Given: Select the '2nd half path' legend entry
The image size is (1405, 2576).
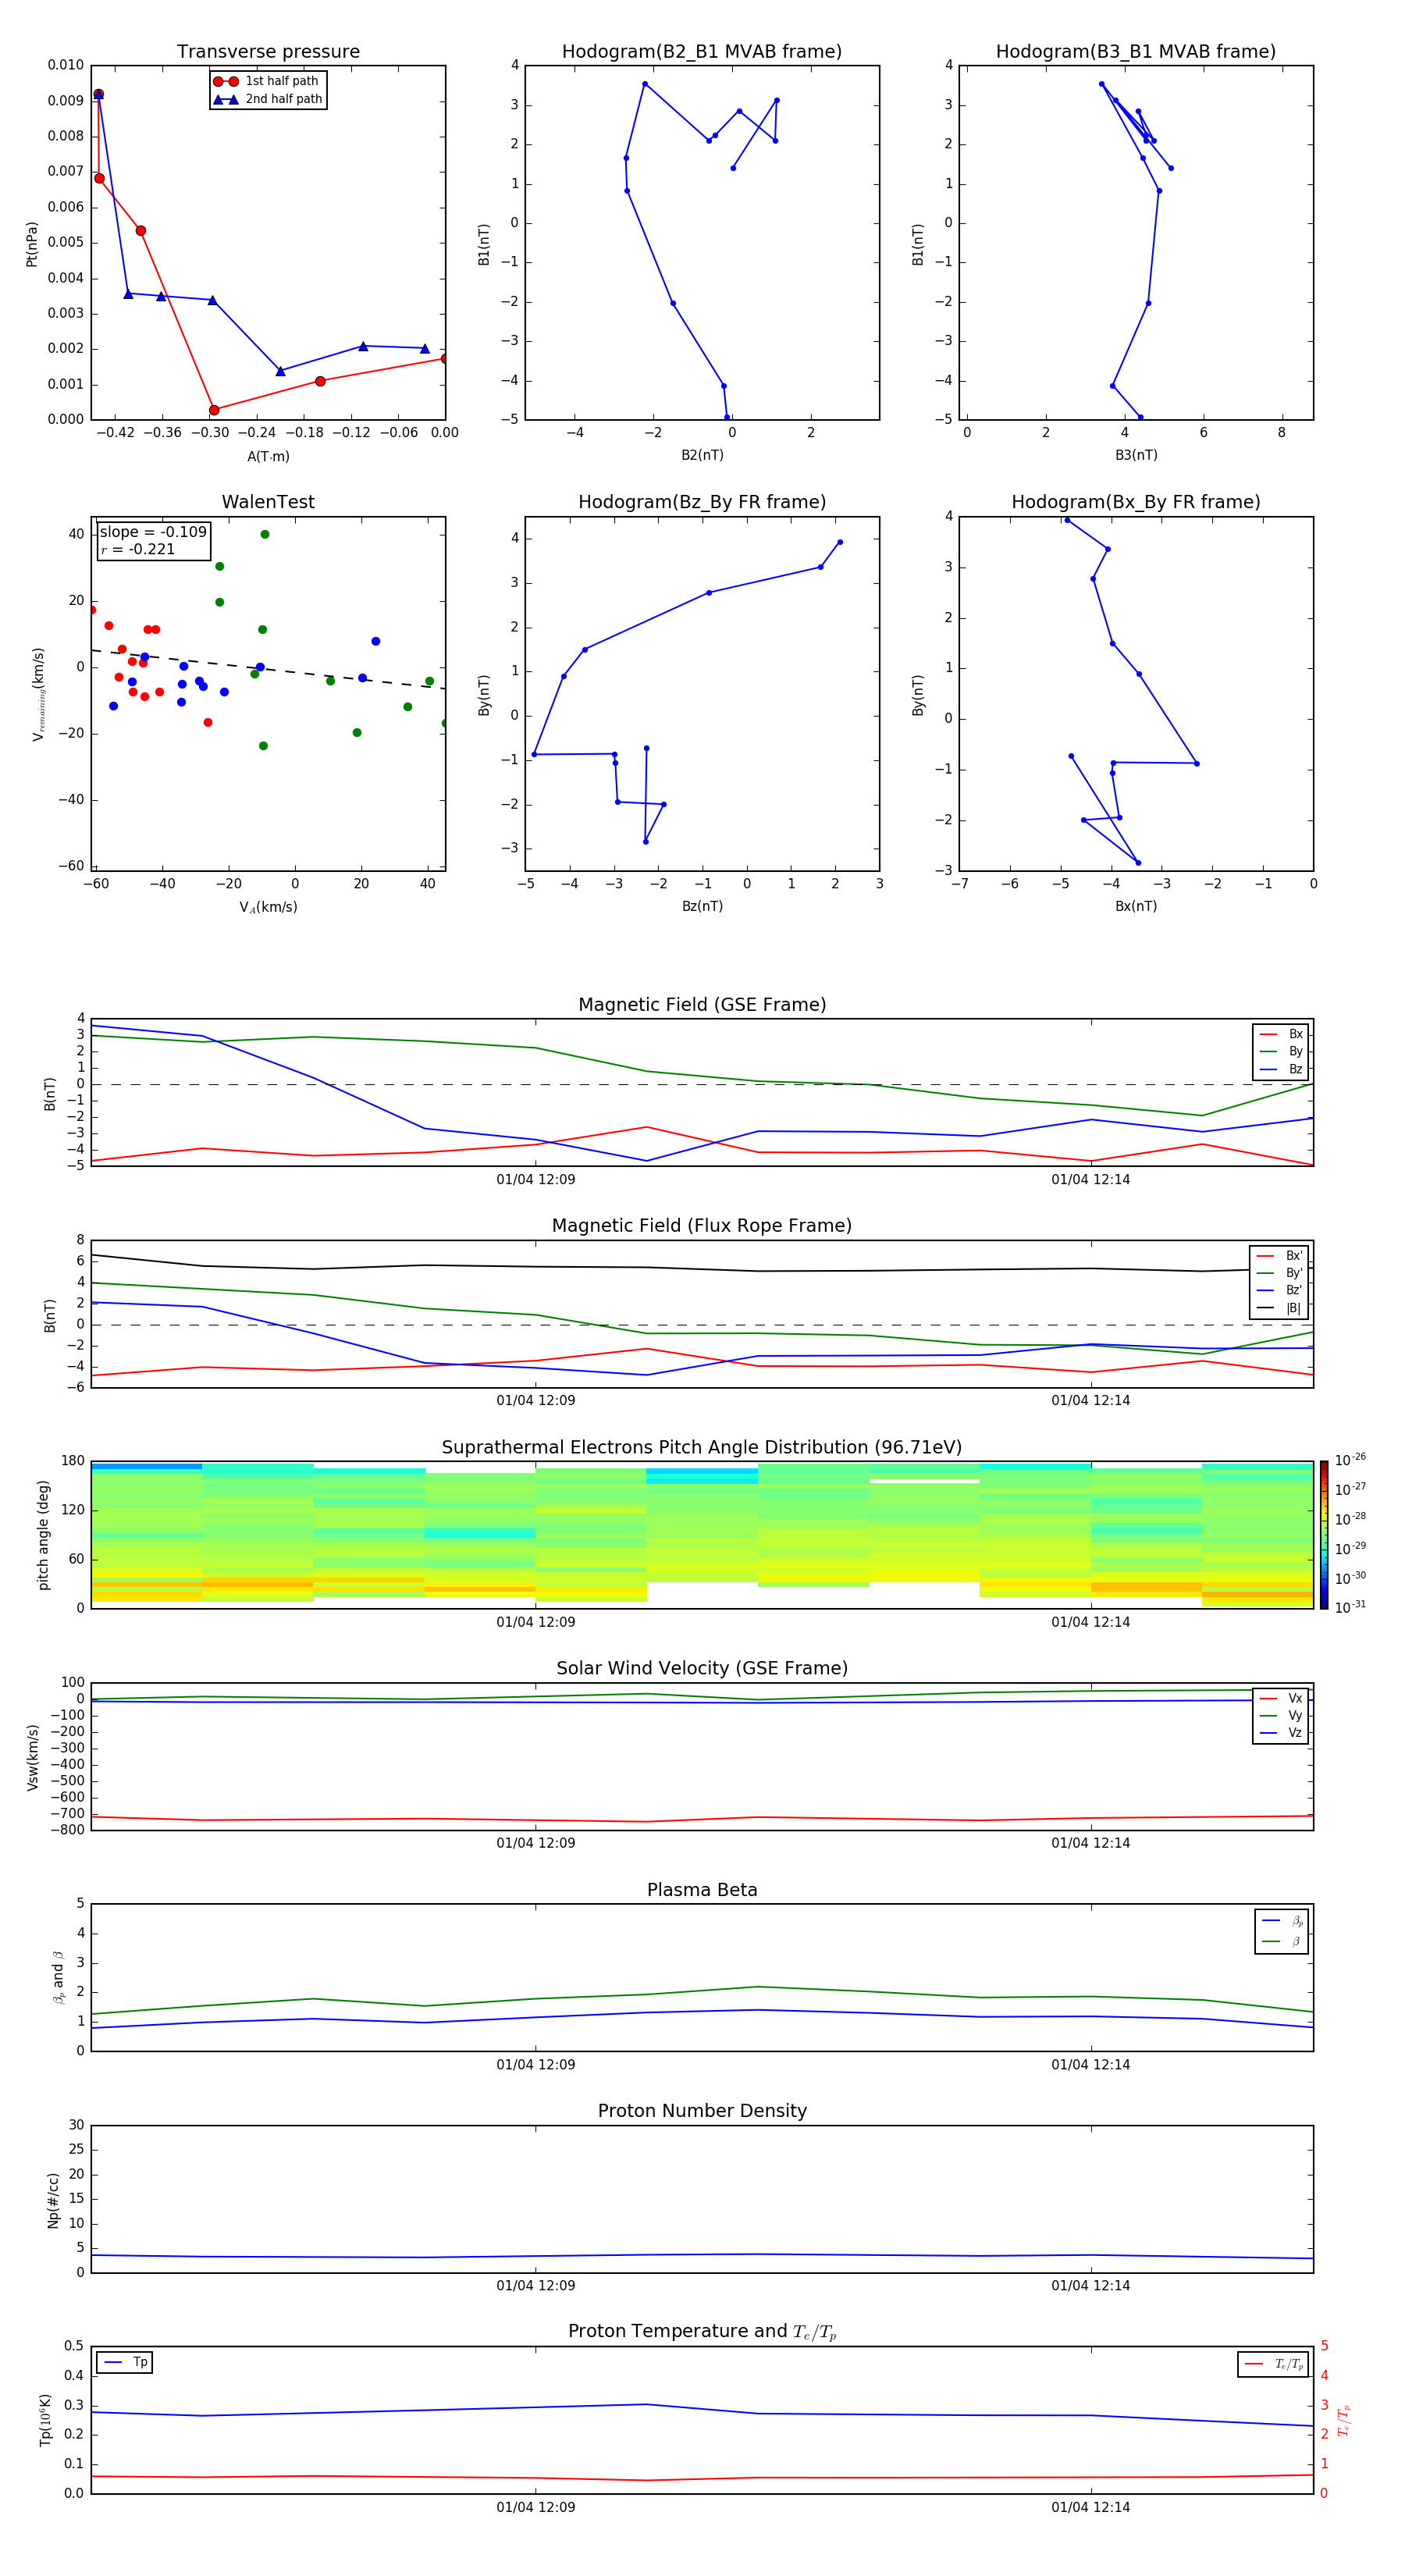Looking at the screenshot, I should (x=267, y=99).
